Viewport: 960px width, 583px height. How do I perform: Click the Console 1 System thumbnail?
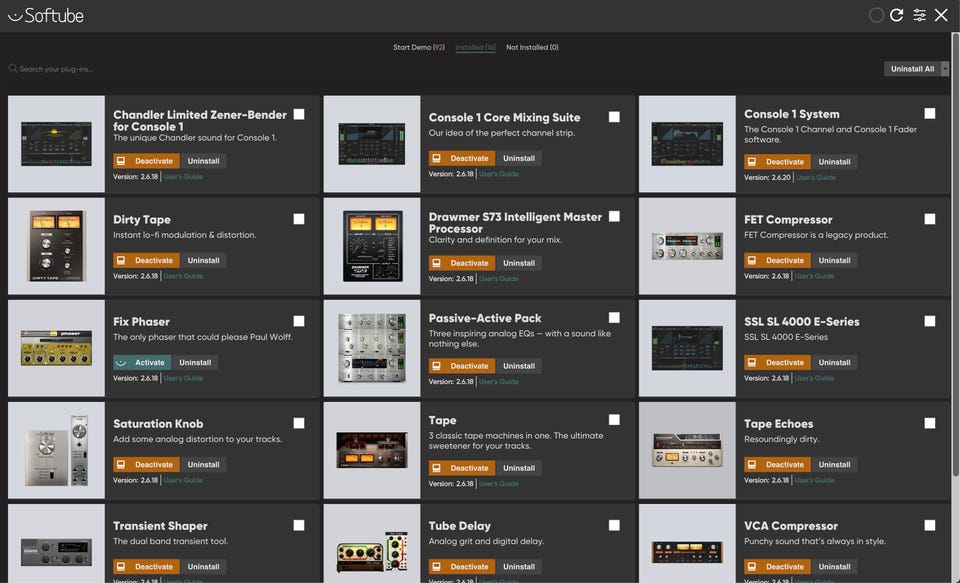coord(687,144)
